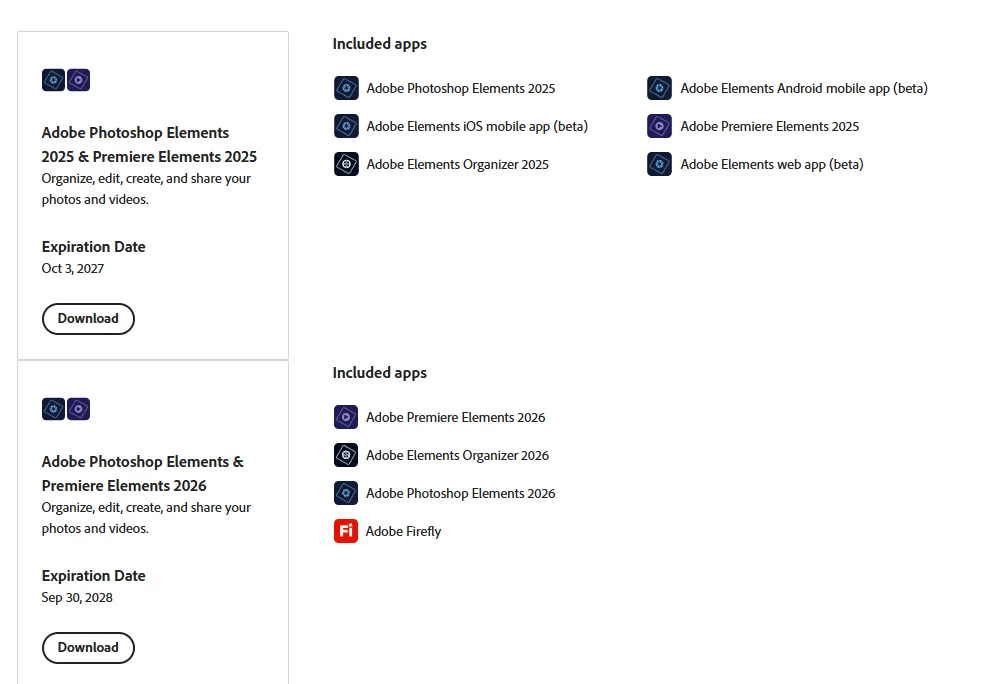
Task: Open the Adobe Firefly text label
Action: pyautogui.click(x=403, y=532)
